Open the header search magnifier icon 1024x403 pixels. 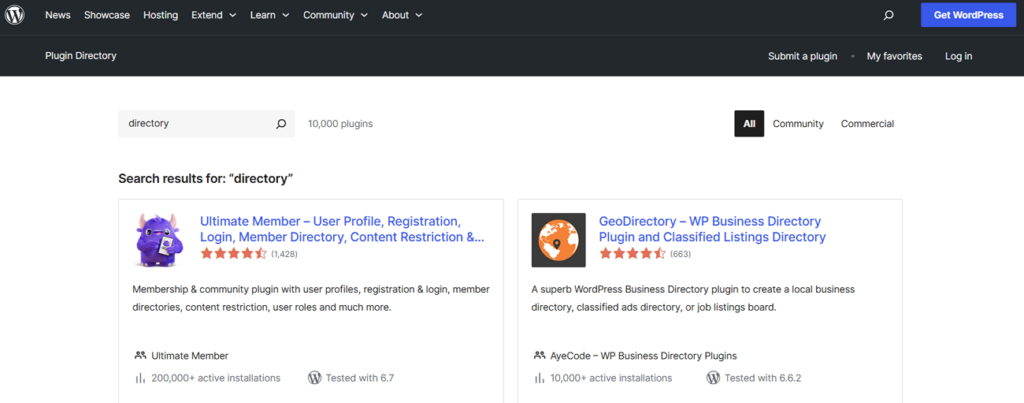[x=888, y=15]
